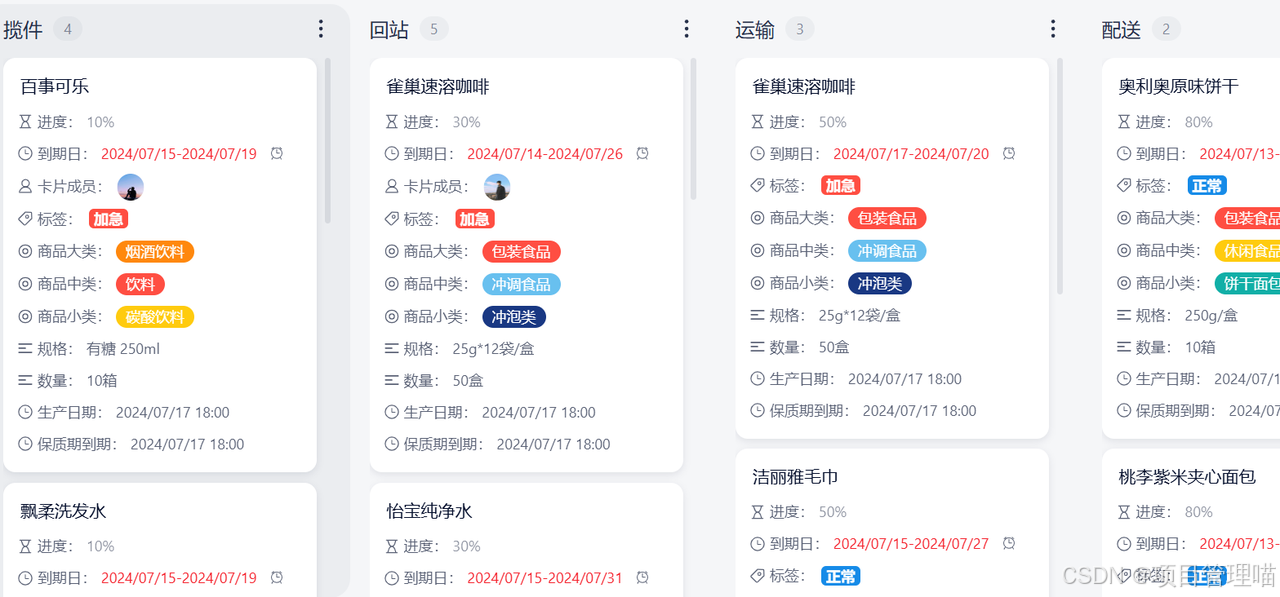Click the 揽件 column title
Image resolution: width=1280 pixels, height=597 pixels.
coord(23,30)
